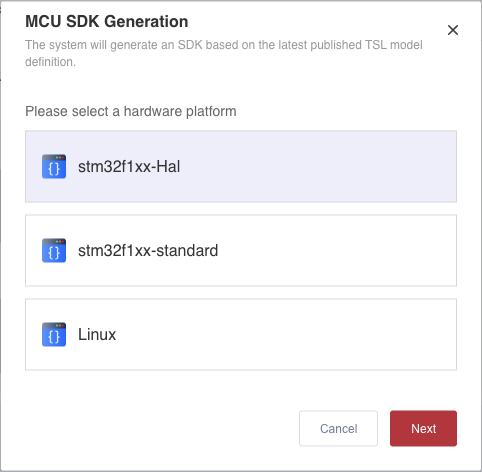The image size is (482, 472).
Task: Click the stm32f1xx-Hal text label
Action: 129,166
